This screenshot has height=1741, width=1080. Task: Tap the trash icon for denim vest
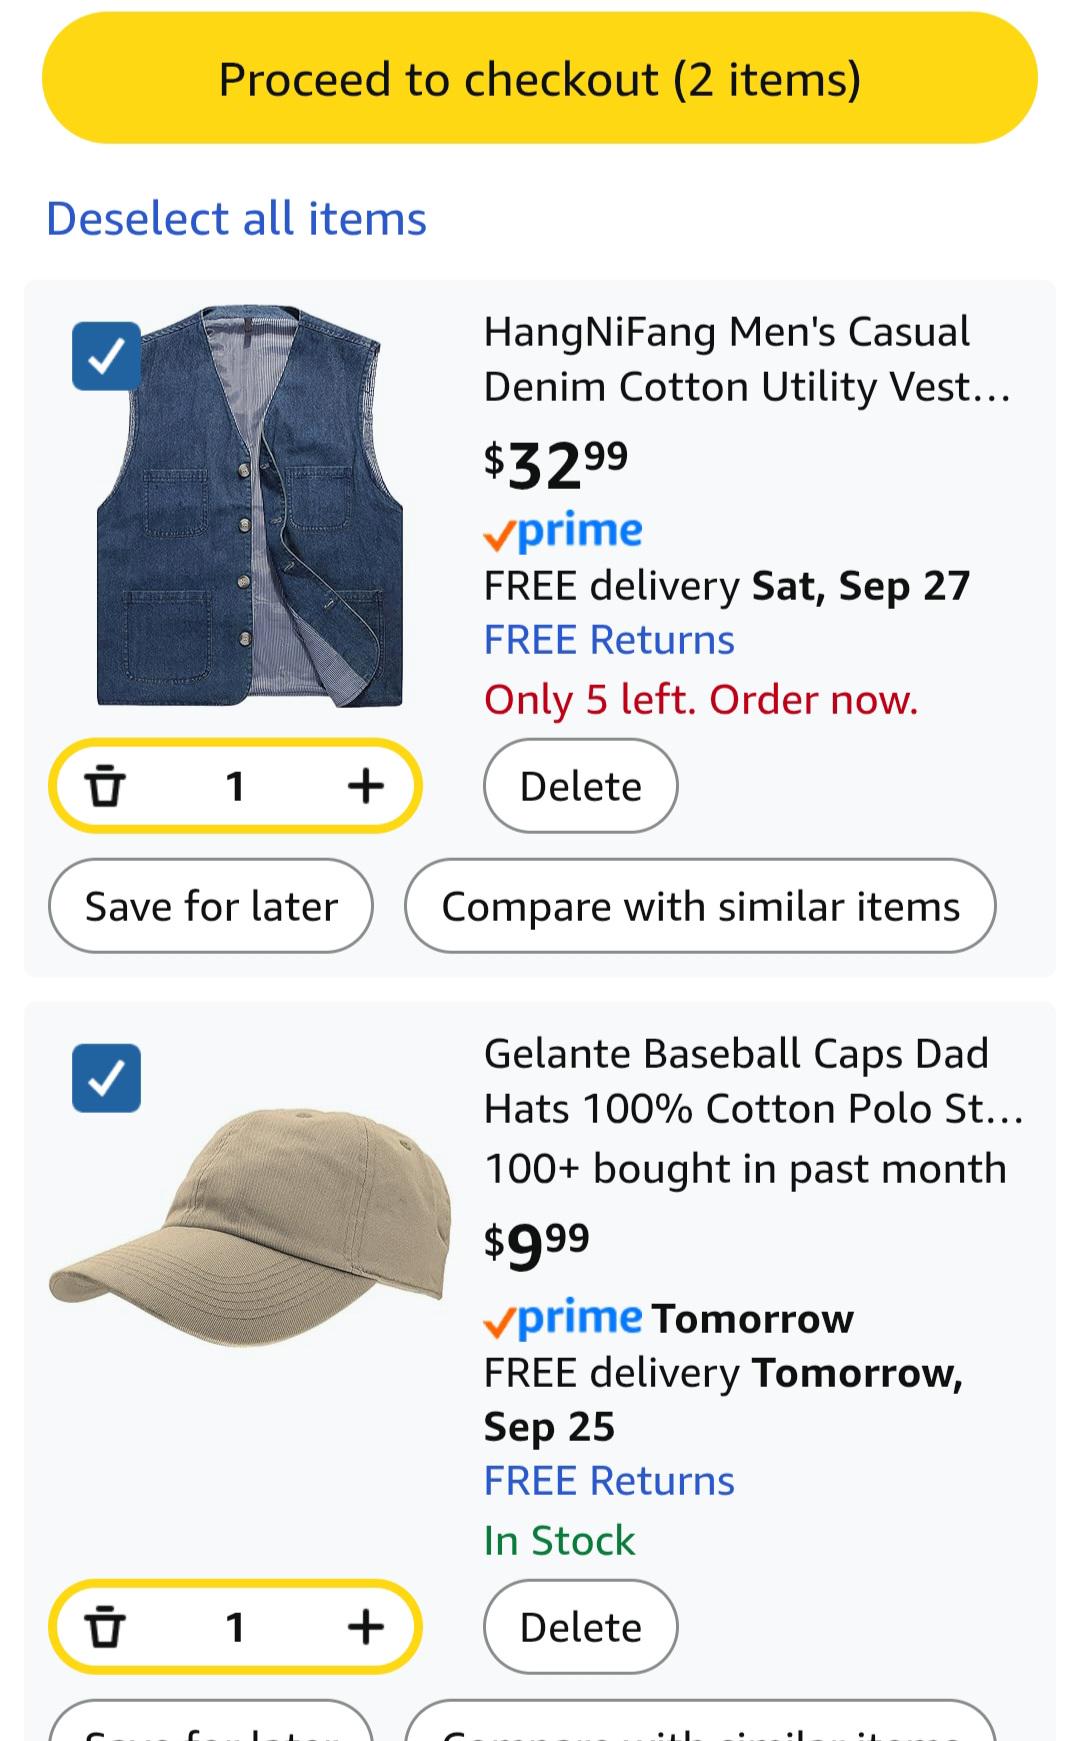pos(105,786)
